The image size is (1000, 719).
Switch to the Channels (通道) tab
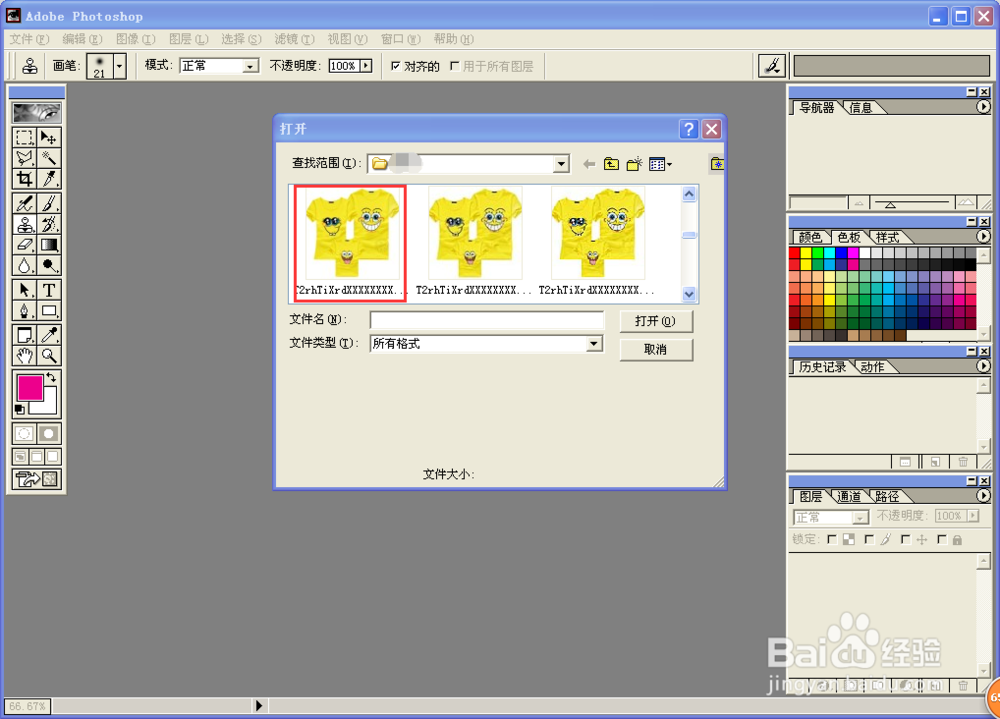tap(849, 496)
